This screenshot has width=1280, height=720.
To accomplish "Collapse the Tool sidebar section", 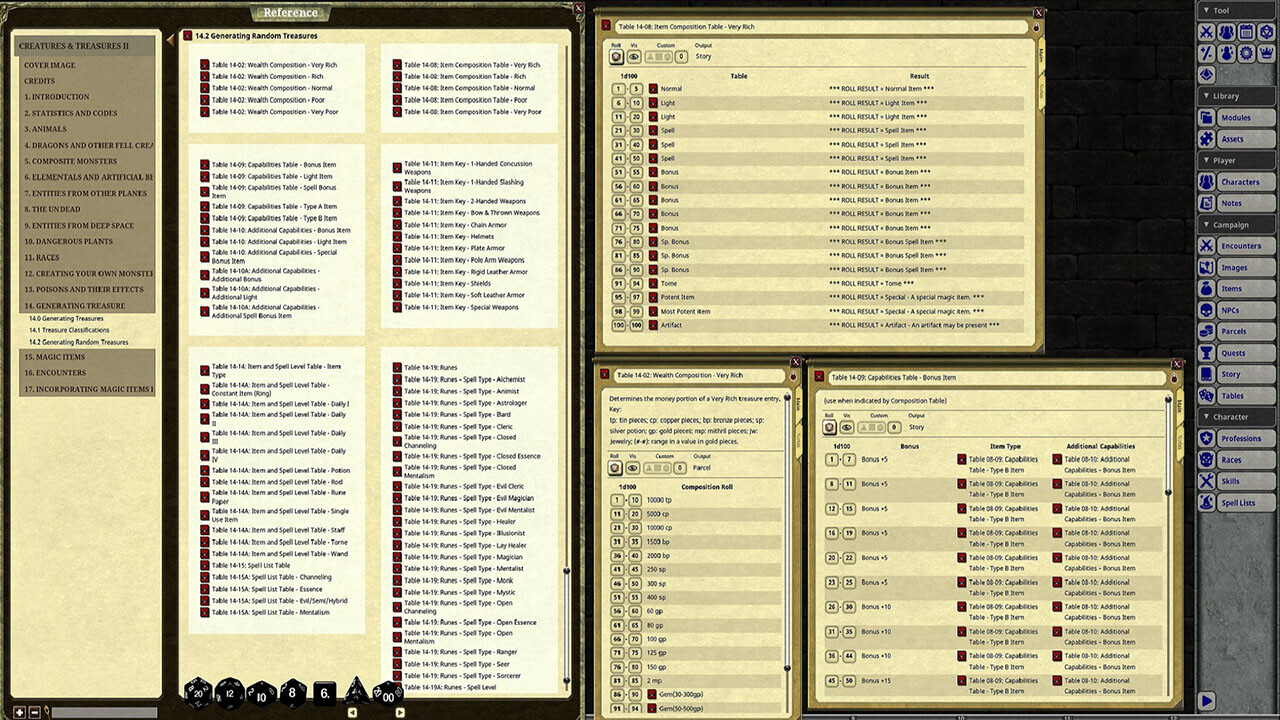I will point(1206,10).
